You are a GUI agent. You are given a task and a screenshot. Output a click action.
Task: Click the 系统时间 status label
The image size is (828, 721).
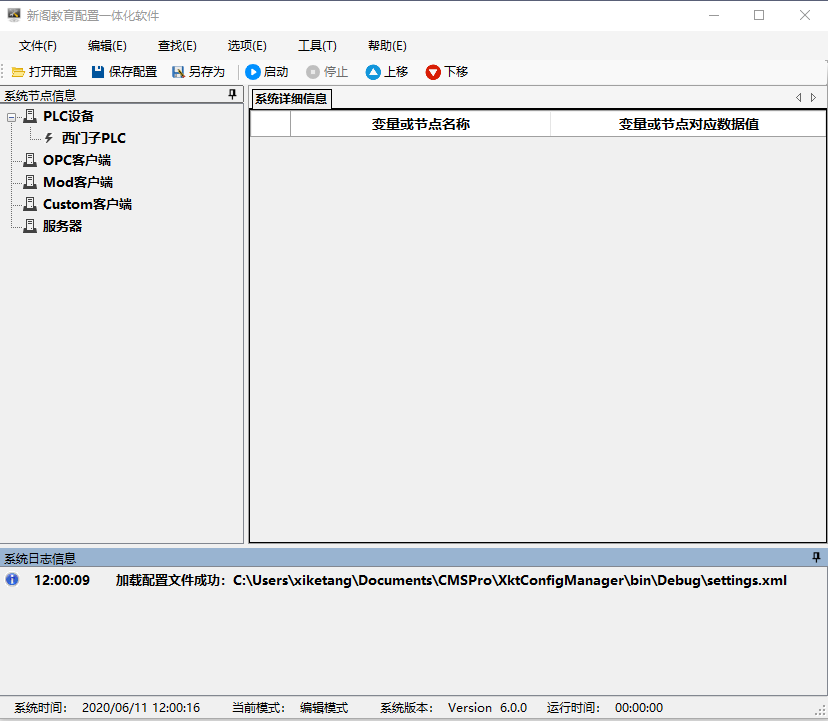[40, 708]
